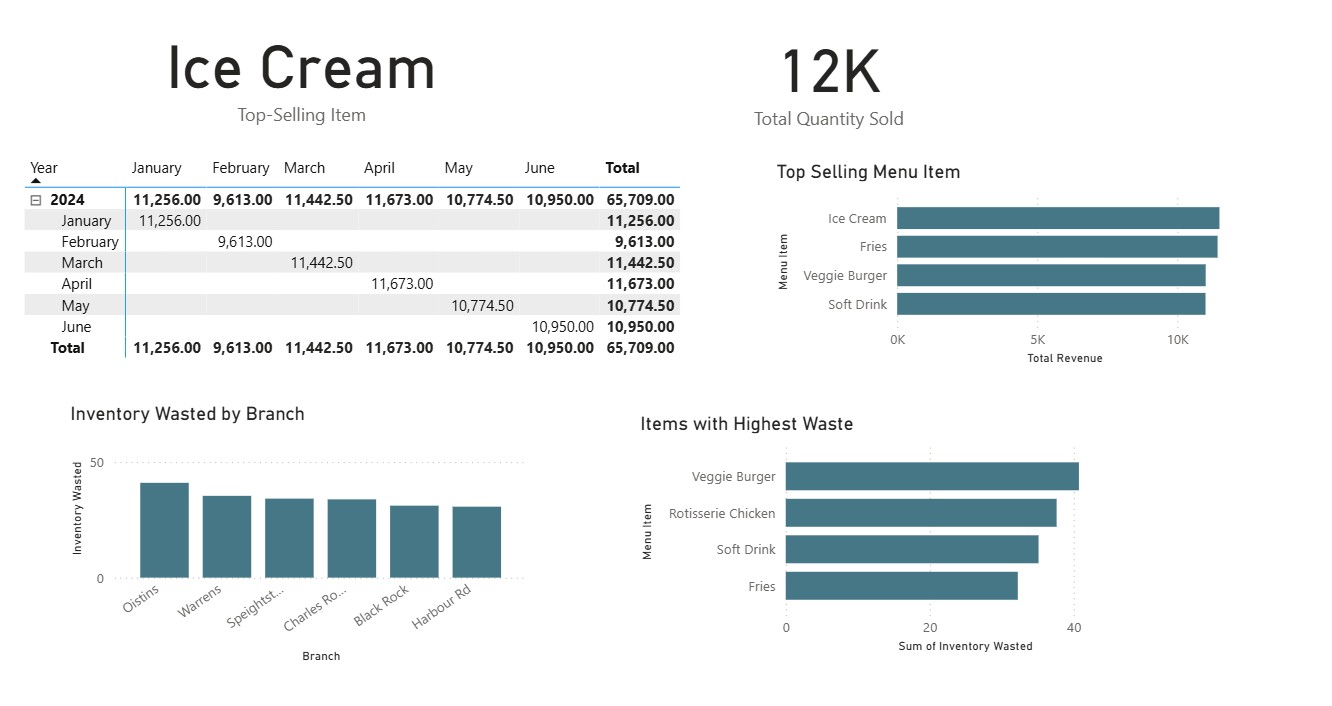Sort the matrix by the May column
Screen dimensions: 1332x706
tap(458, 167)
